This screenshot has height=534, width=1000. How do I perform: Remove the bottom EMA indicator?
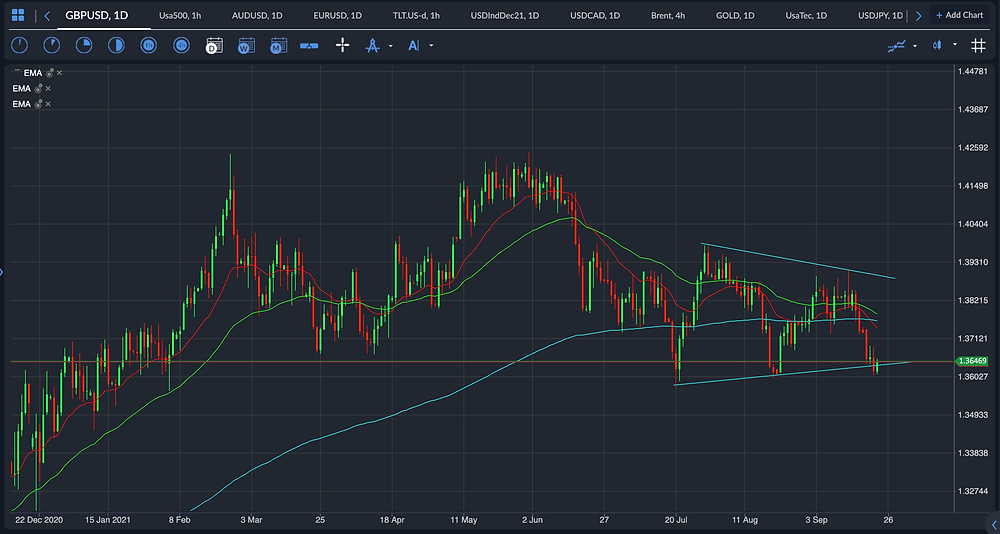point(48,104)
